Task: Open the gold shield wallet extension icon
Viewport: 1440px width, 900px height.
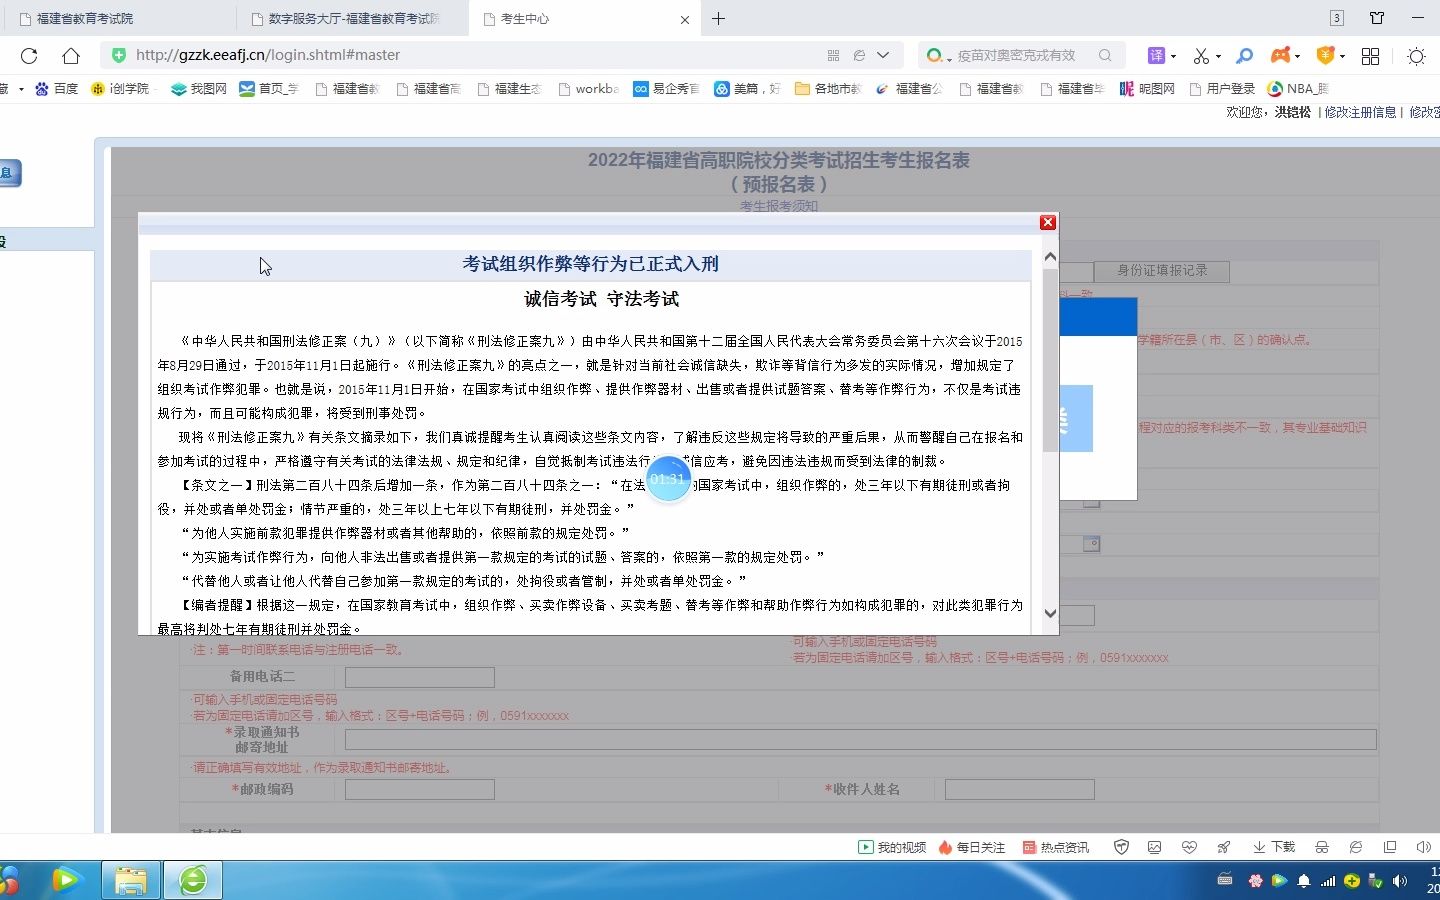Action: coord(1325,55)
